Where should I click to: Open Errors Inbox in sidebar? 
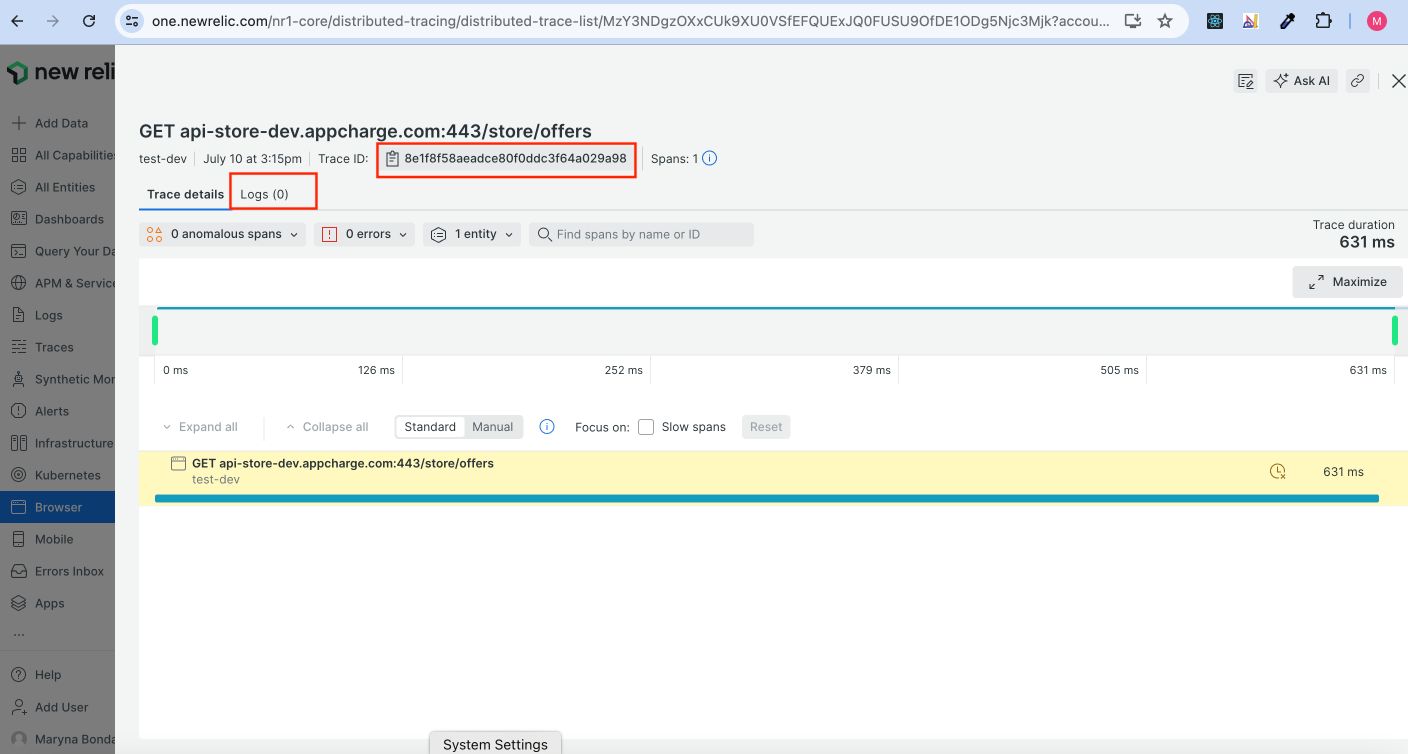58,571
